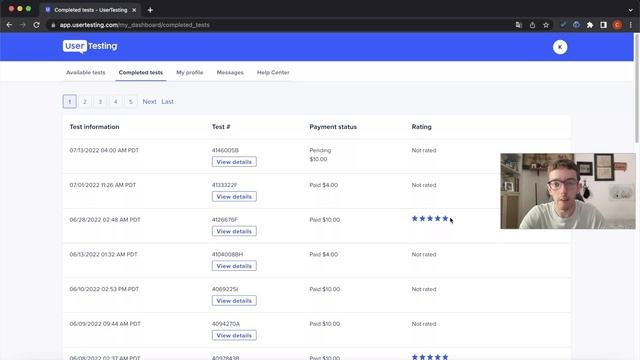
Task: Open the Messages tab
Action: coord(230,73)
